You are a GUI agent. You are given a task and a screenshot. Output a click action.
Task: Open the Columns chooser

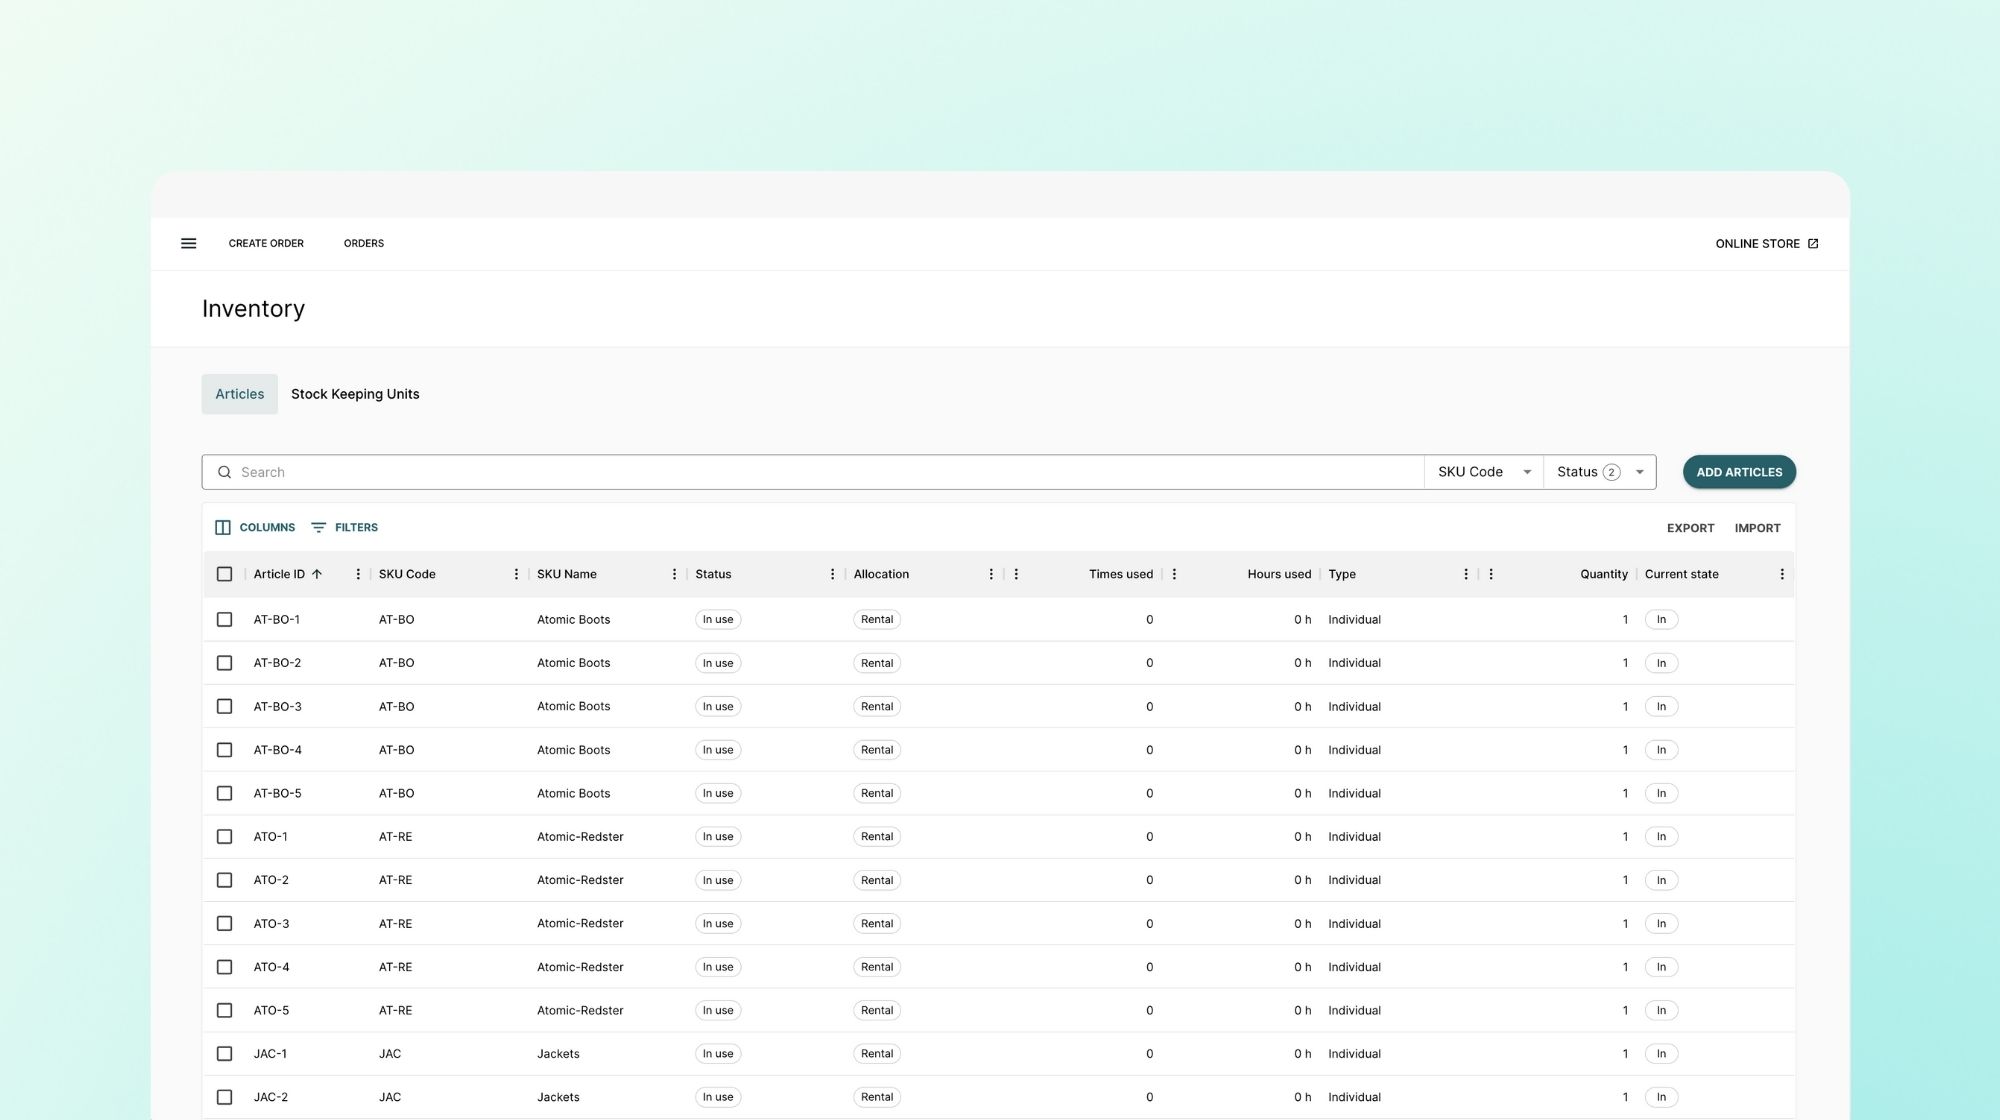click(255, 527)
